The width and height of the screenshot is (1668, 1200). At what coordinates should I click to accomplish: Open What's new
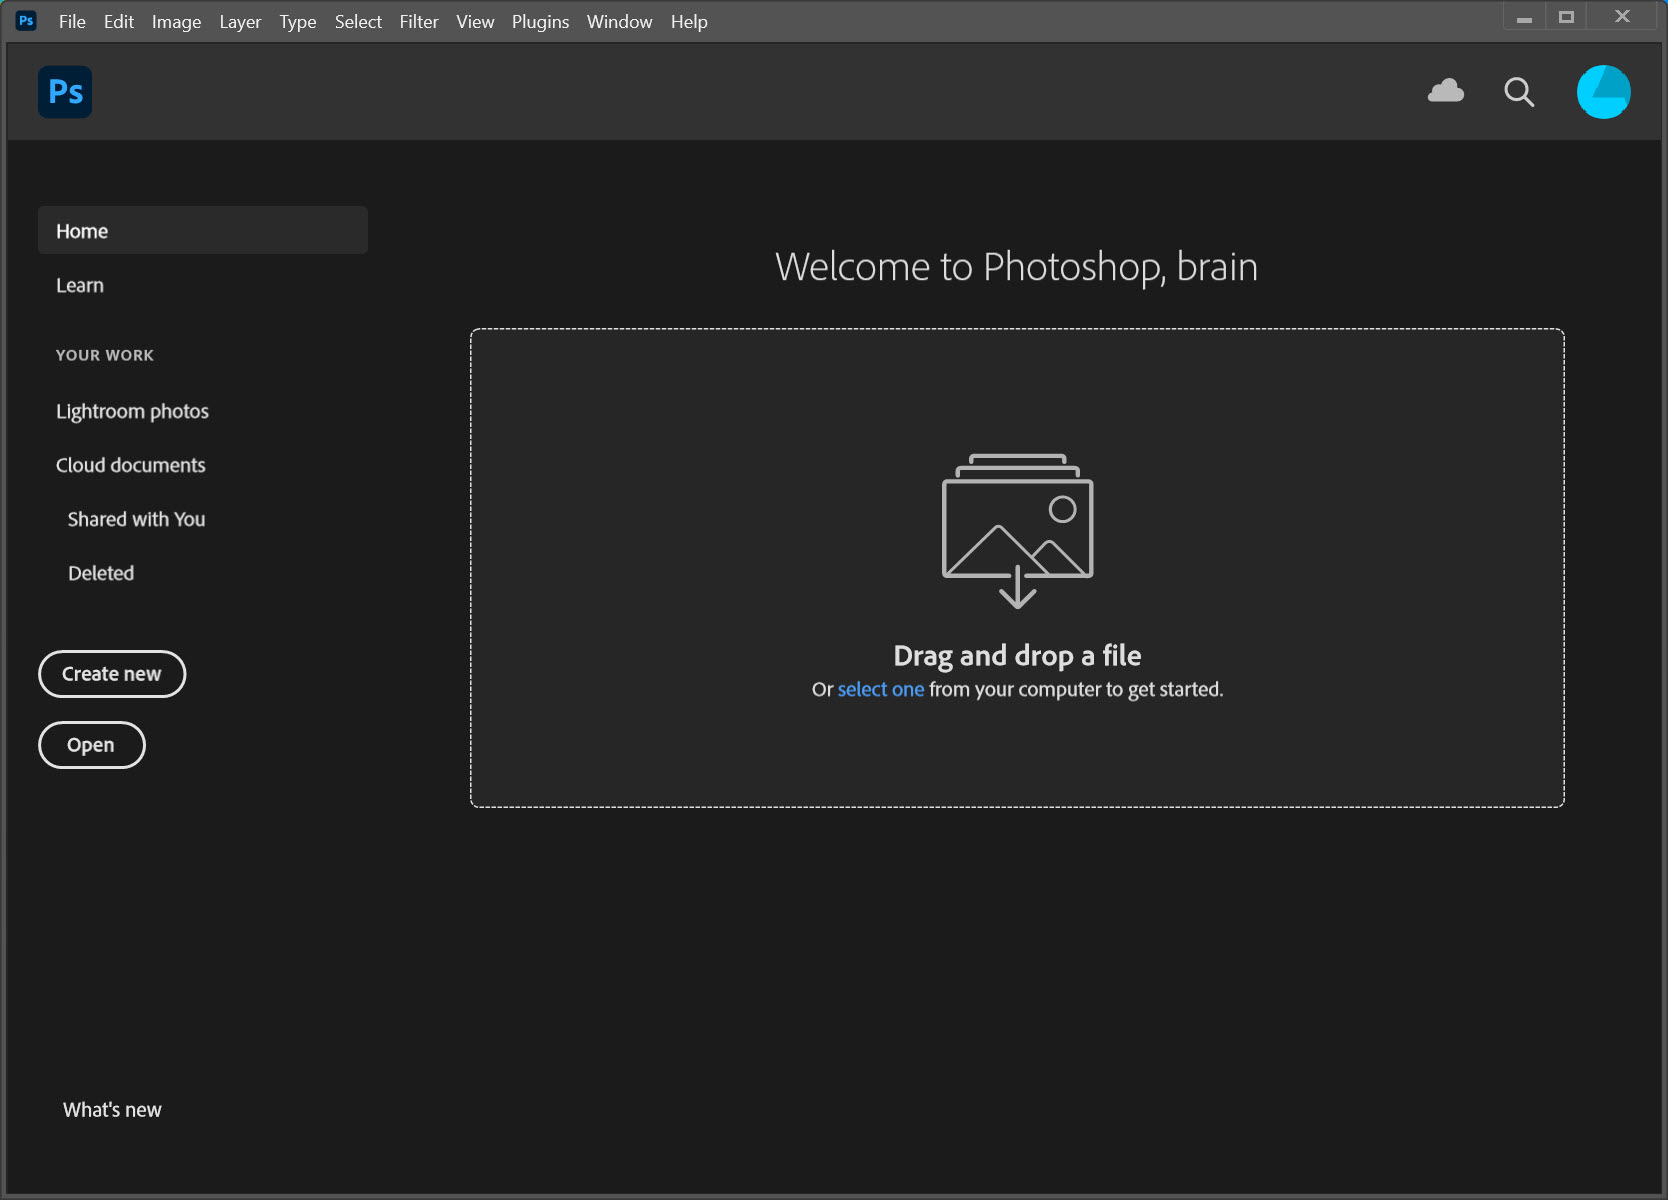click(112, 1109)
